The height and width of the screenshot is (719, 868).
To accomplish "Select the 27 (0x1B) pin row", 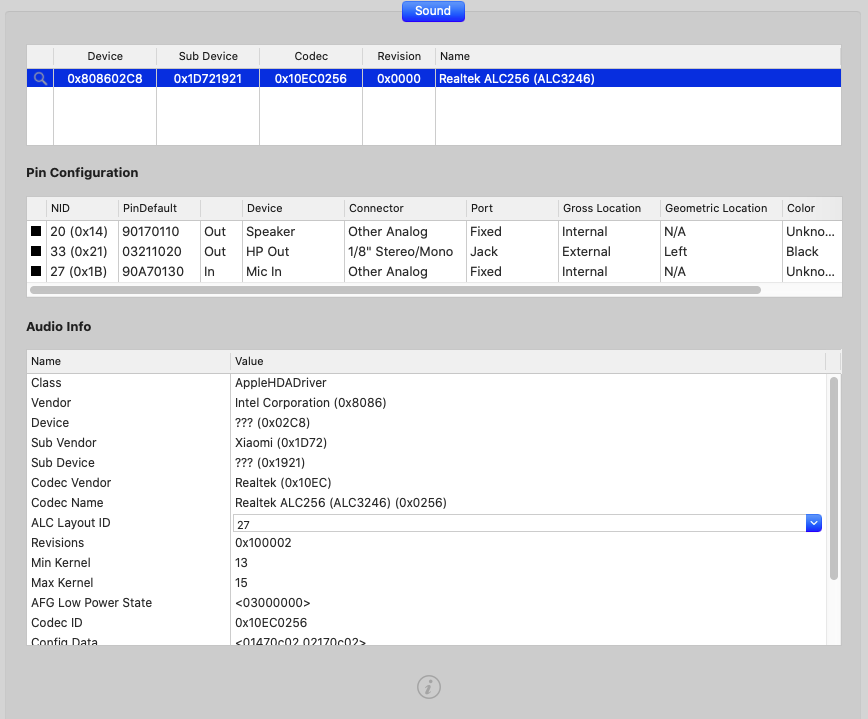I will click(x=434, y=271).
